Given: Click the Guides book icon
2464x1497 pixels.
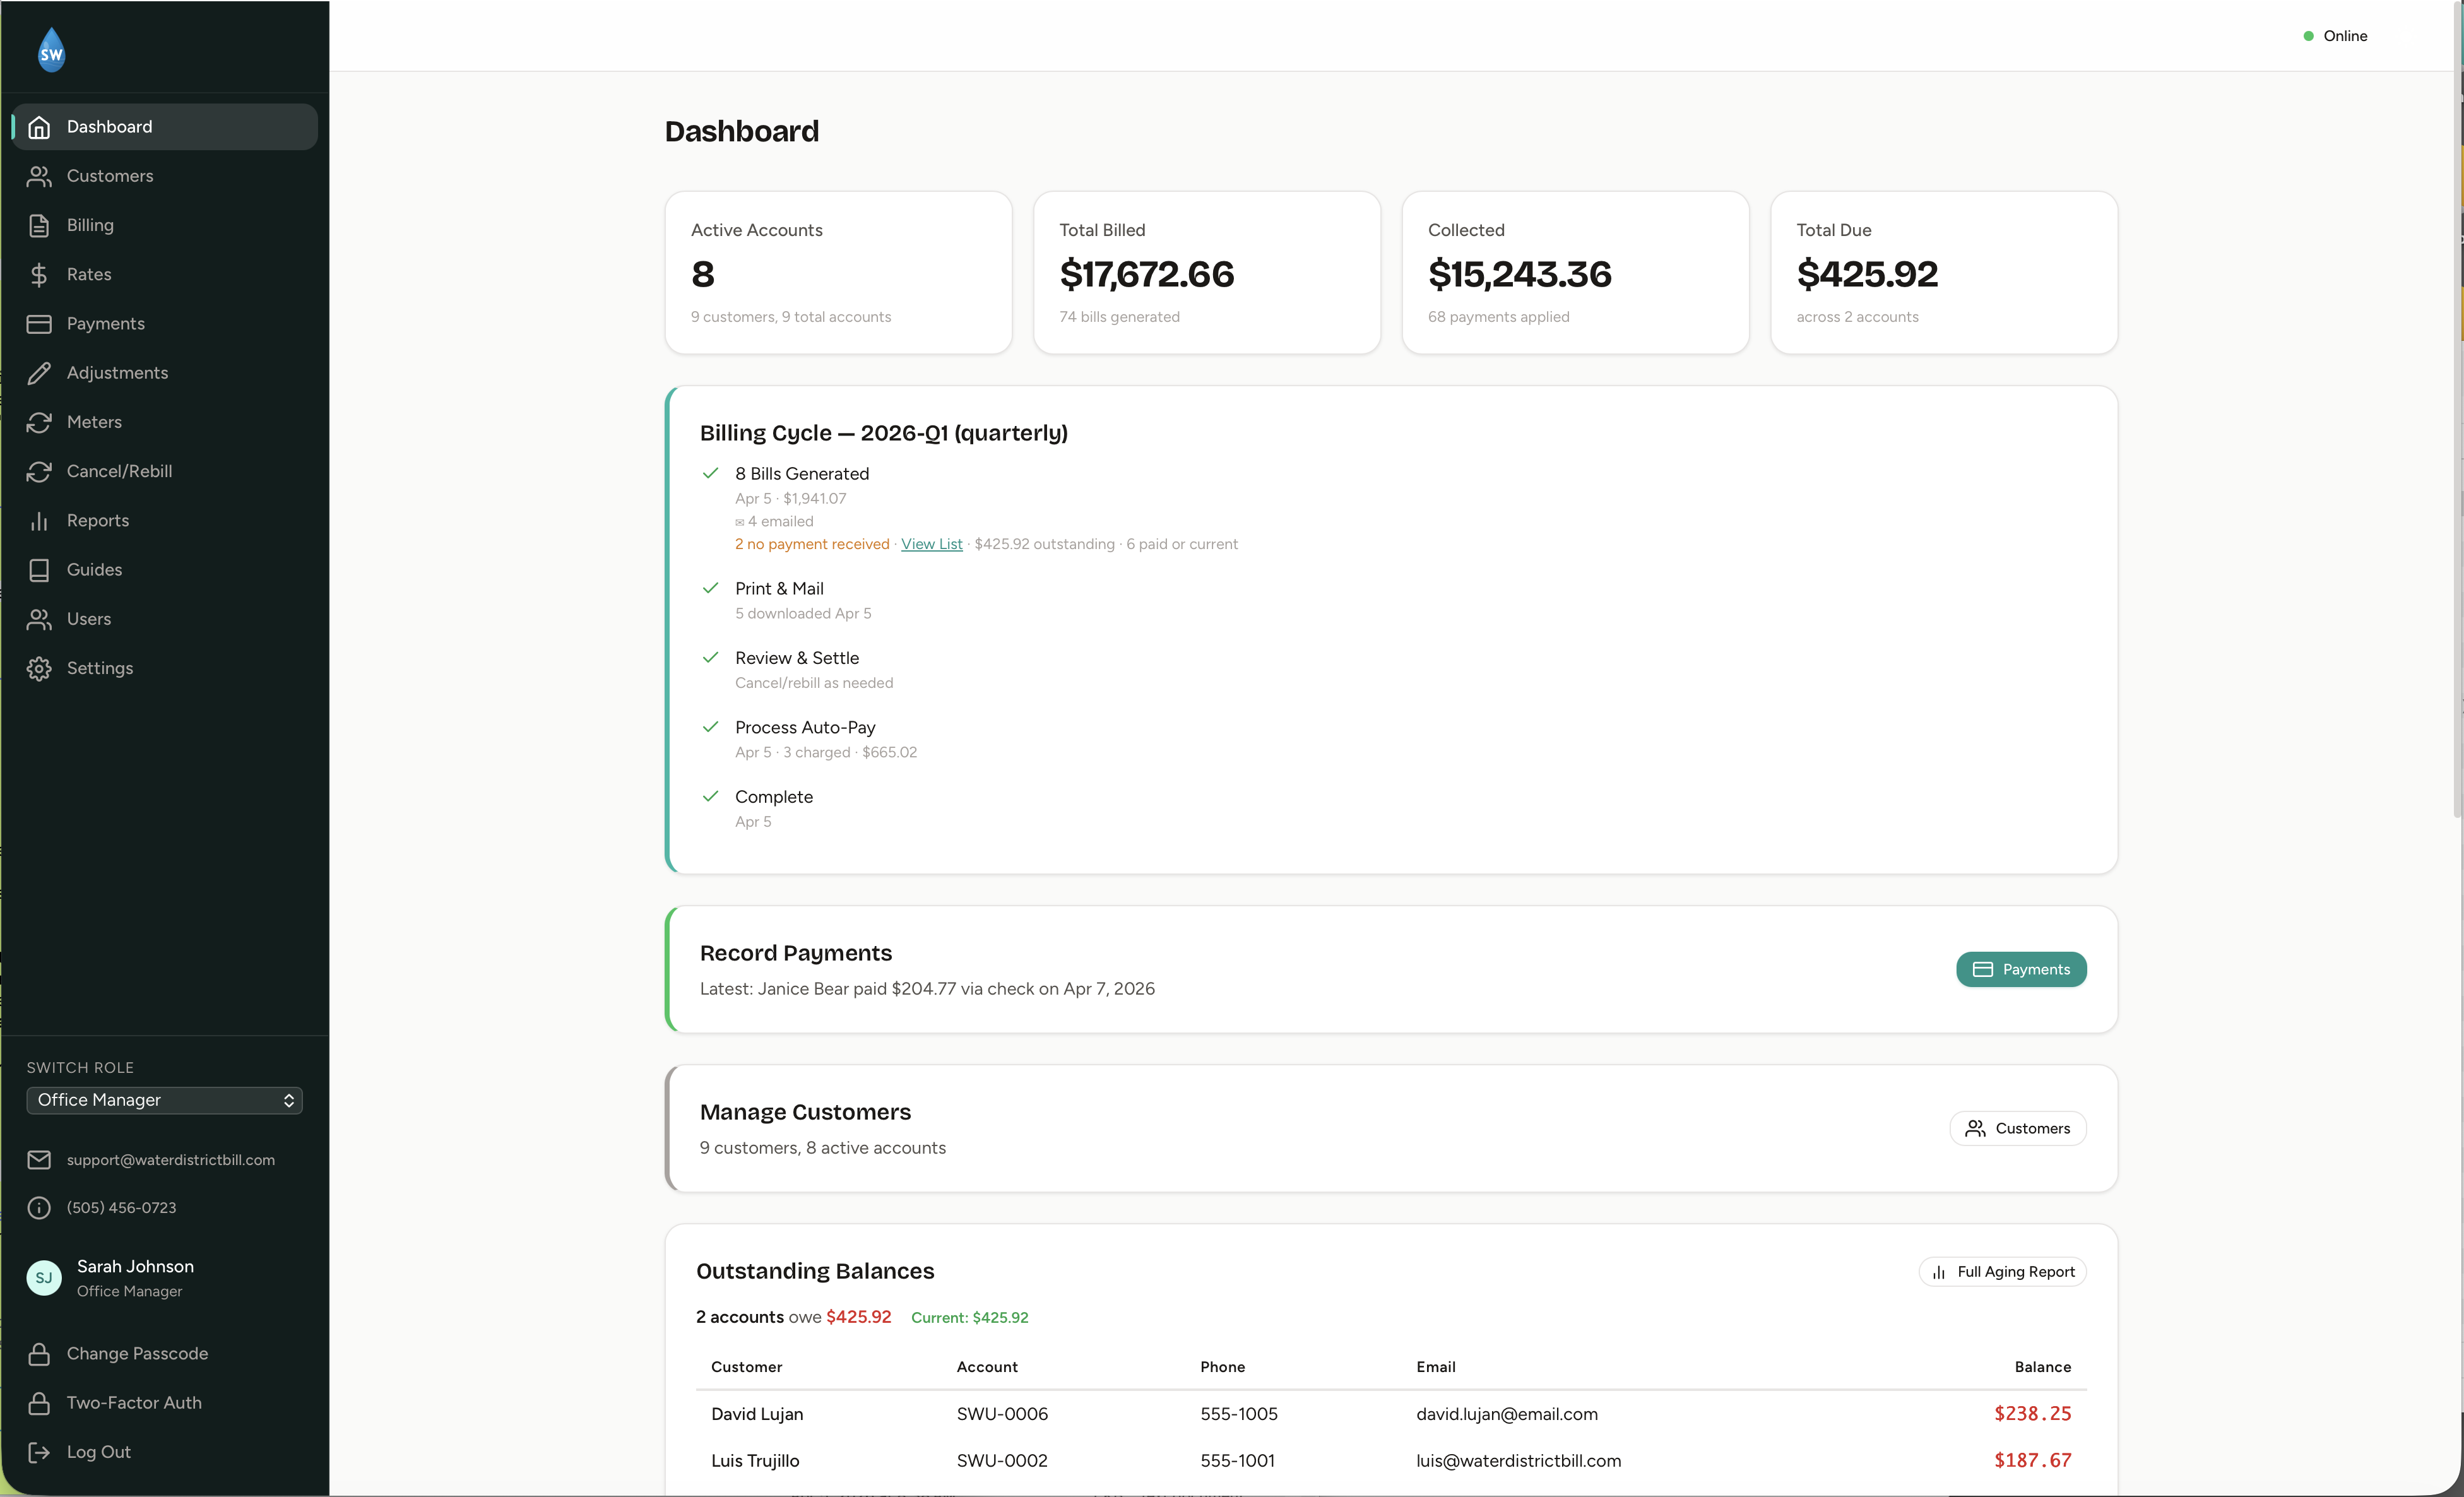Looking at the screenshot, I should 39,570.
